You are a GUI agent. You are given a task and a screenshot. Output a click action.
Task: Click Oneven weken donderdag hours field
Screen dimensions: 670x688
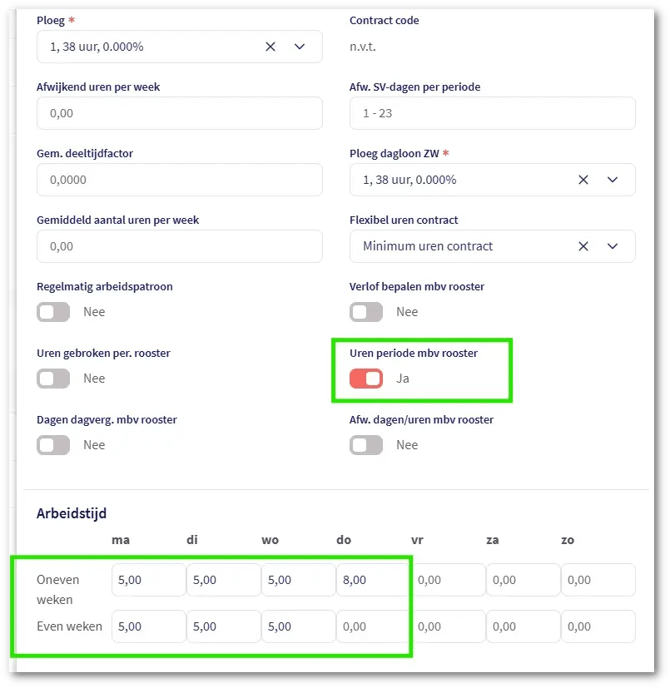tap(372, 580)
